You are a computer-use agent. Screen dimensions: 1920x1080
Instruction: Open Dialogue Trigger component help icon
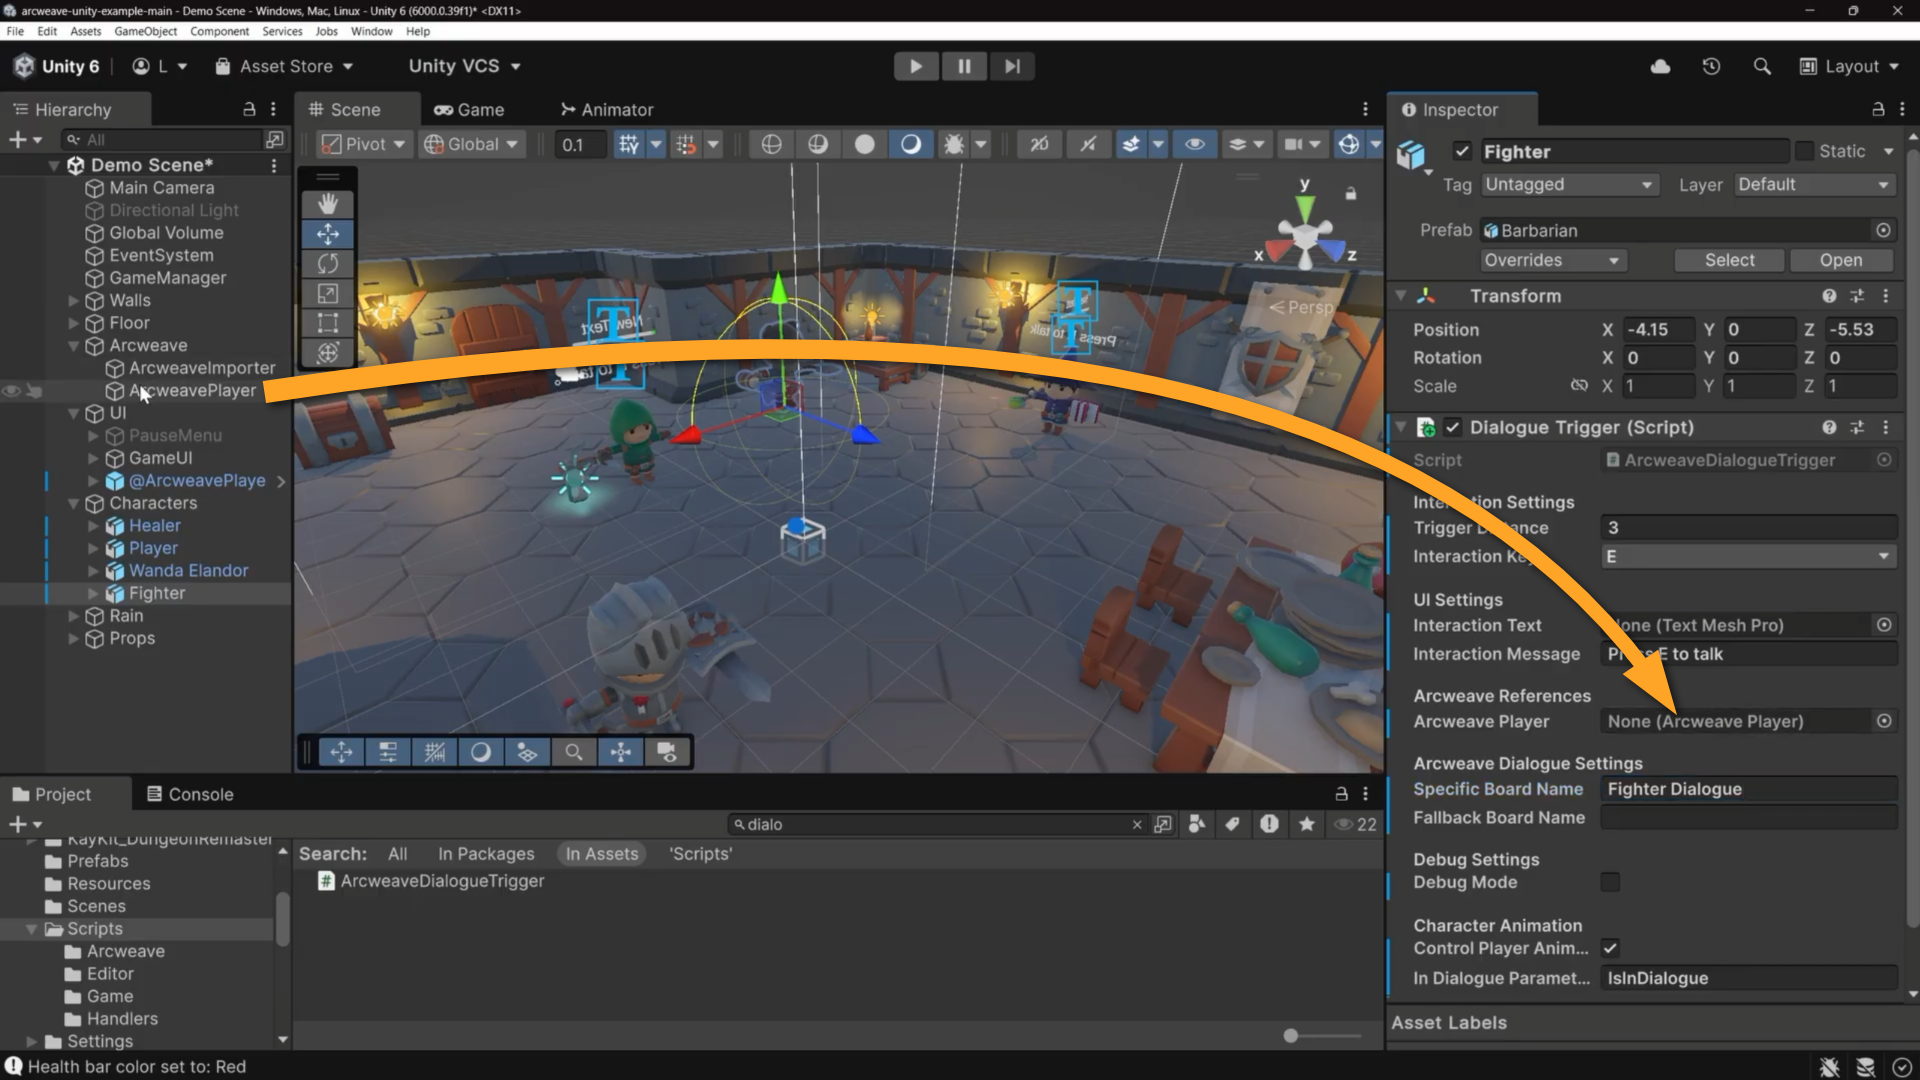point(1829,427)
